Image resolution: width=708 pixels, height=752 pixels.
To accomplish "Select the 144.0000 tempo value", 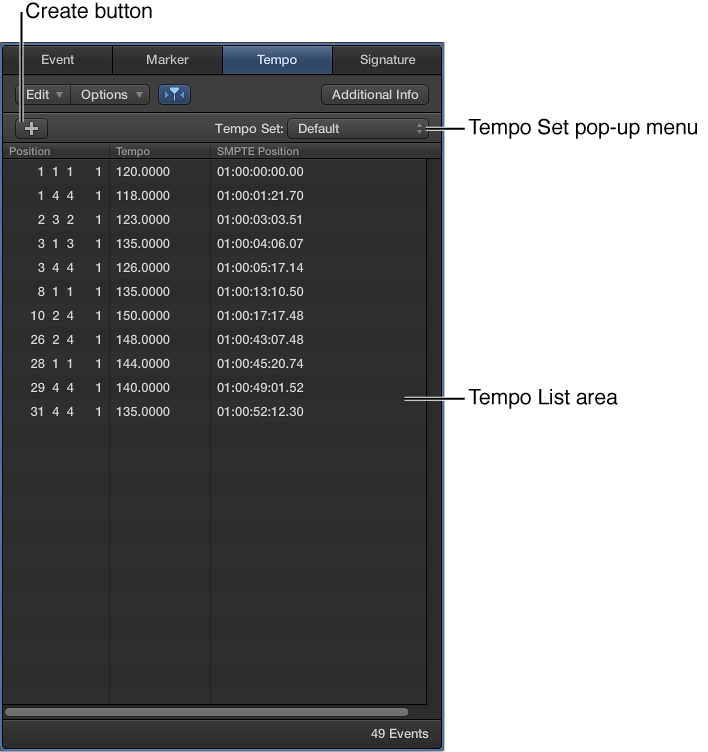I will click(x=143, y=364).
